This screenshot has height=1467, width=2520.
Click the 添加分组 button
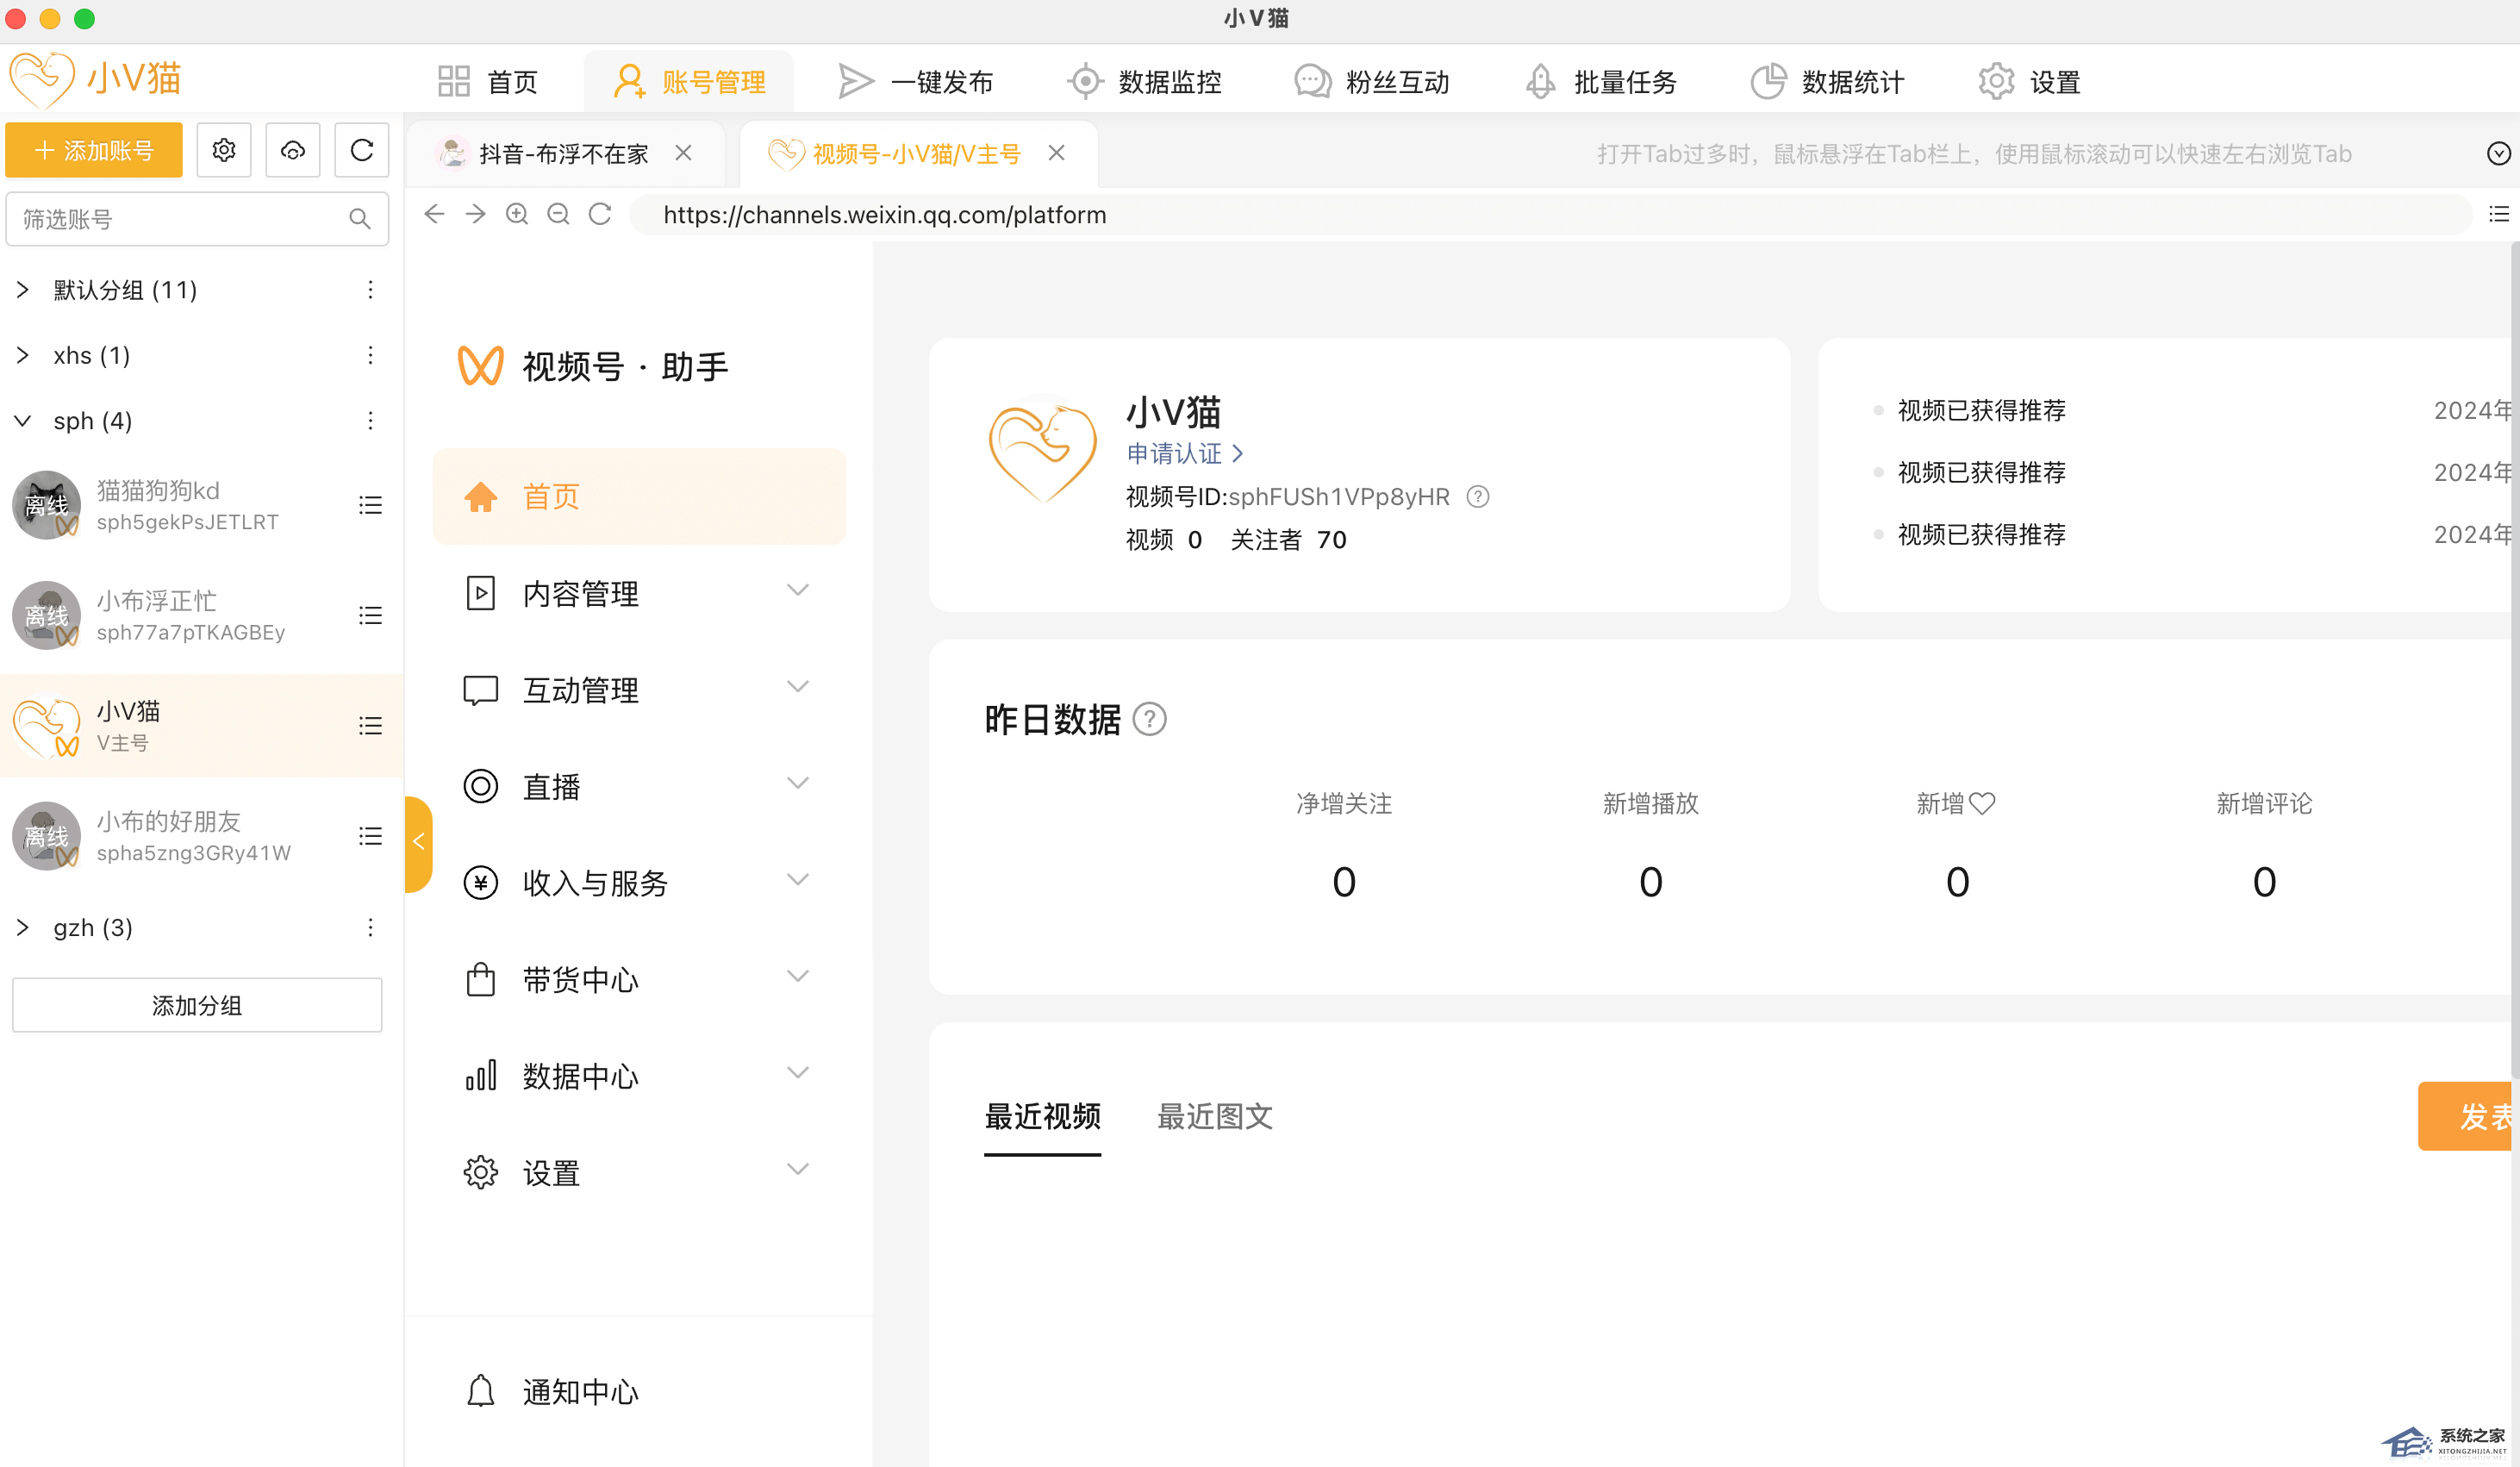(x=197, y=1005)
